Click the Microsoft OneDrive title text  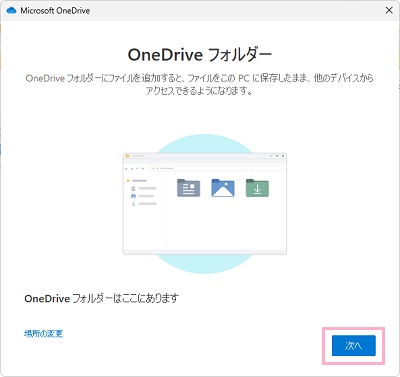pos(55,11)
